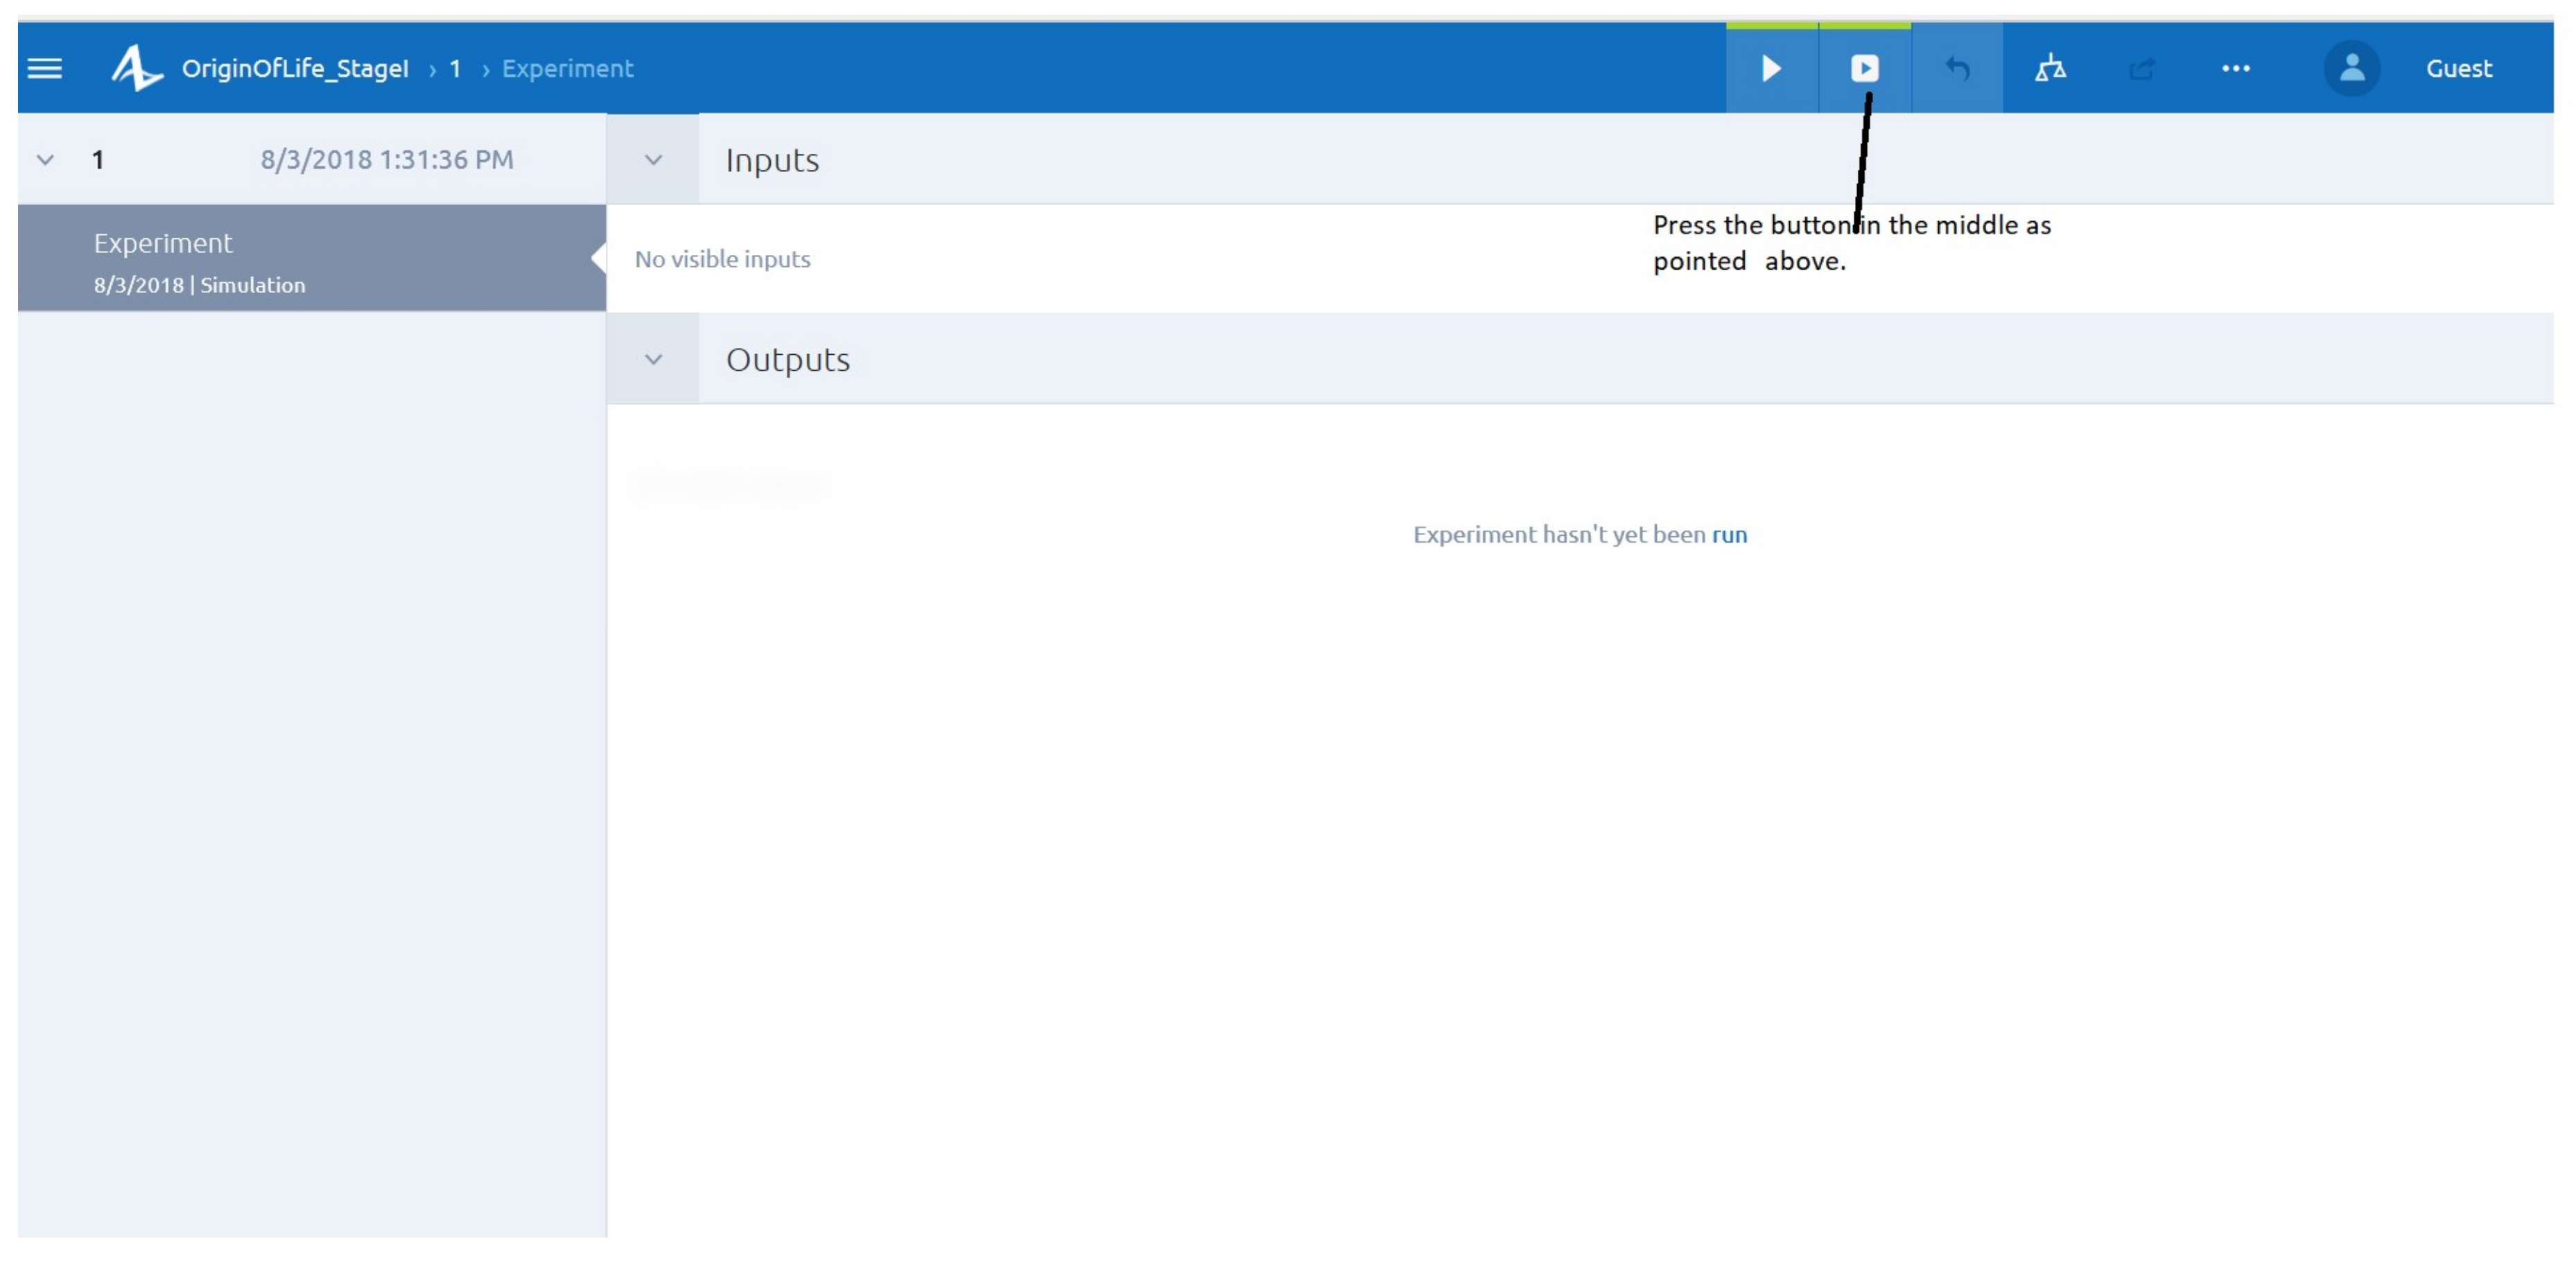
Task: Click Experiment breadcrumb item
Action: click(567, 68)
